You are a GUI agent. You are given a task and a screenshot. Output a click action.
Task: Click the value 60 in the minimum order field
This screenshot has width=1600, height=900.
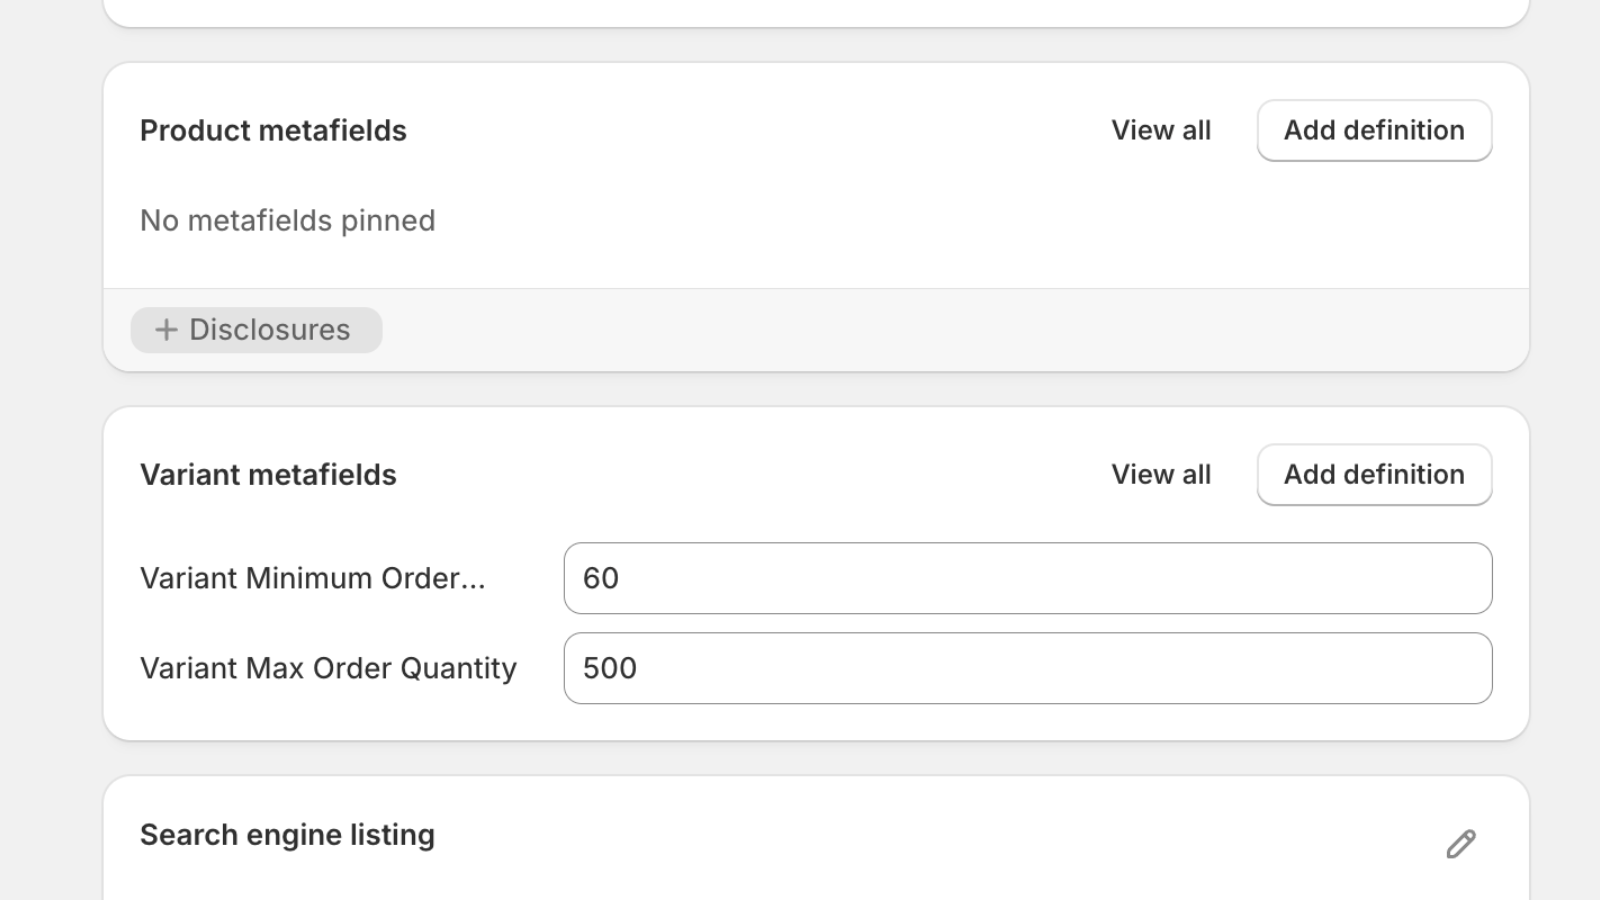tap(600, 578)
